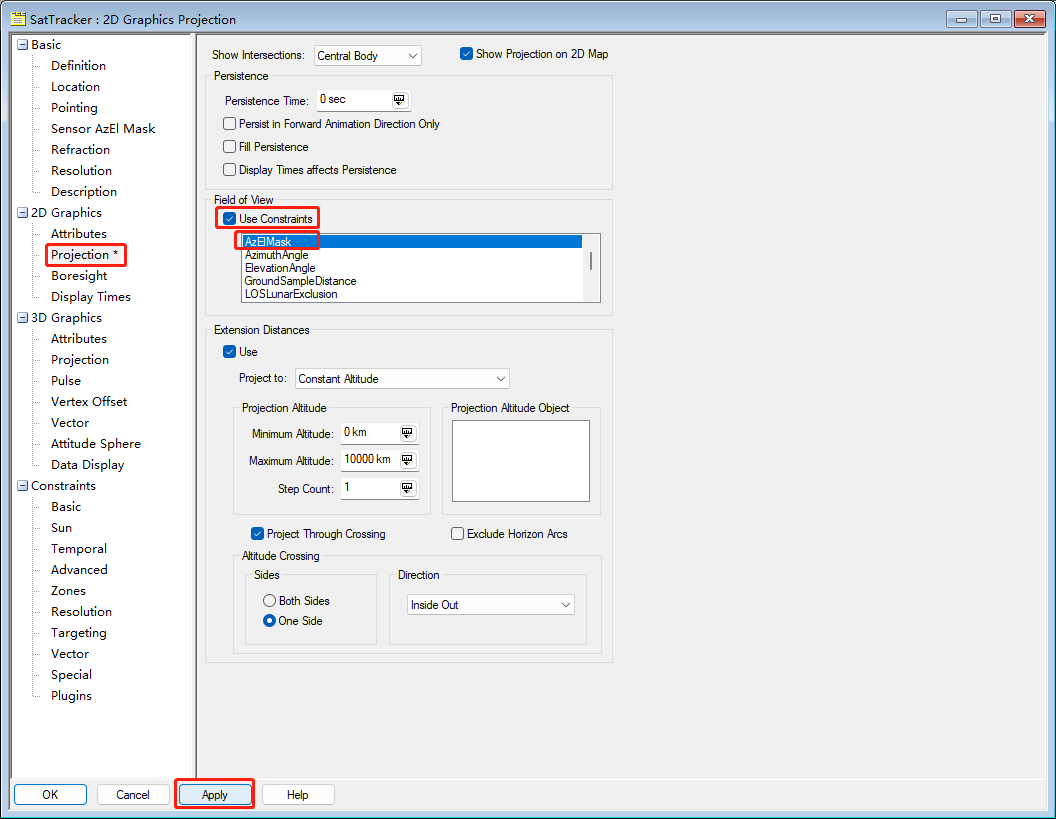Click unit icon beside Persistence Time field
The image size is (1056, 819).
pyautogui.click(x=399, y=100)
